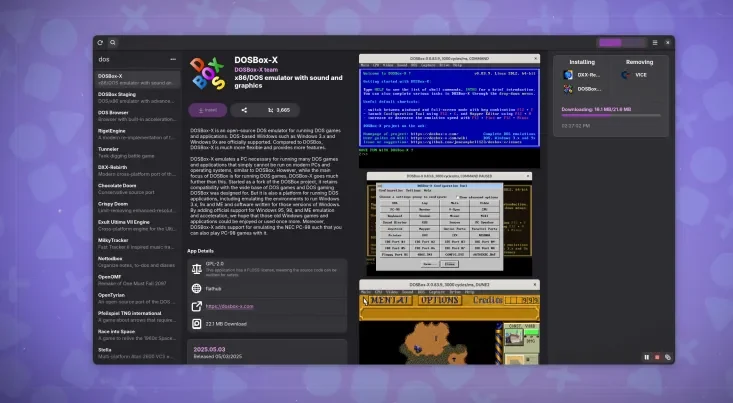Screen dimensions: 733x403
Task: Select OpenOMF in the results list
Action: coord(137,280)
